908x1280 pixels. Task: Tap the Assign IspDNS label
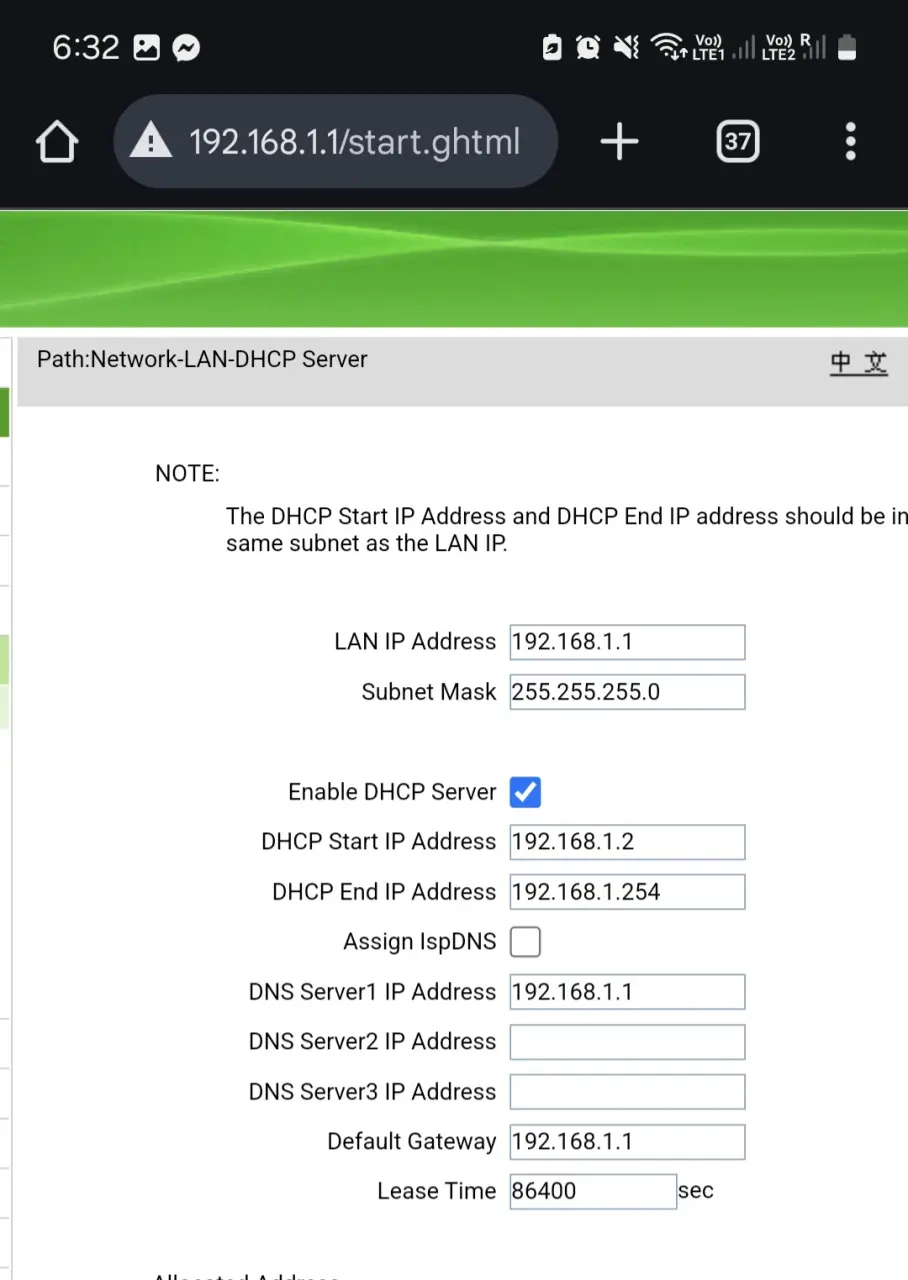coord(419,942)
